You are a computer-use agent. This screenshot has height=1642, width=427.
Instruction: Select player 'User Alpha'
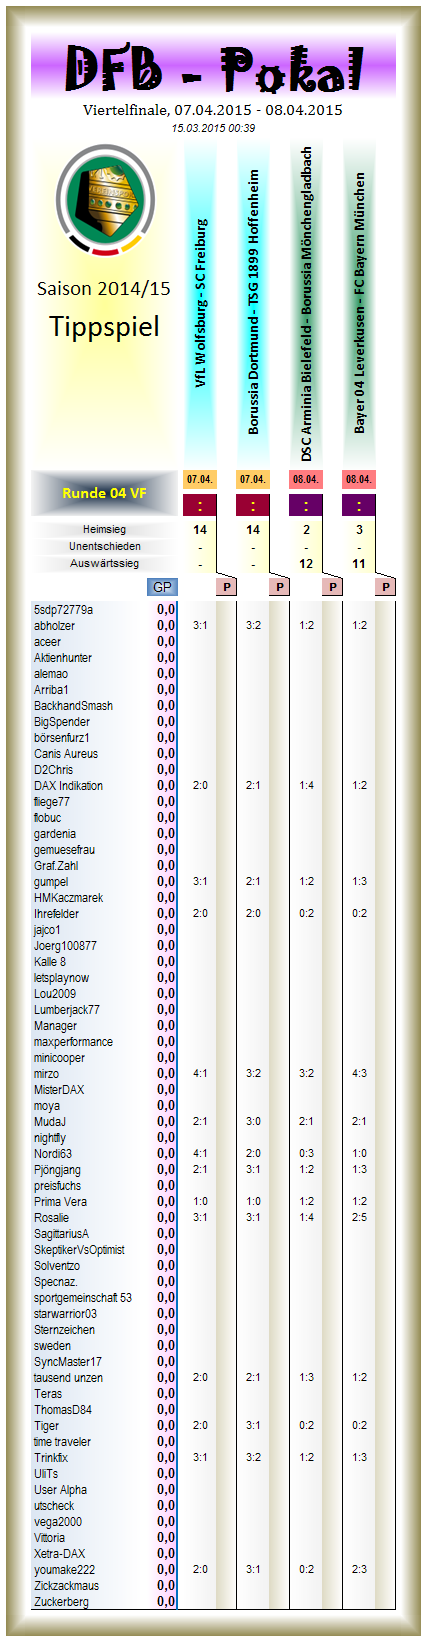coord(60,1489)
